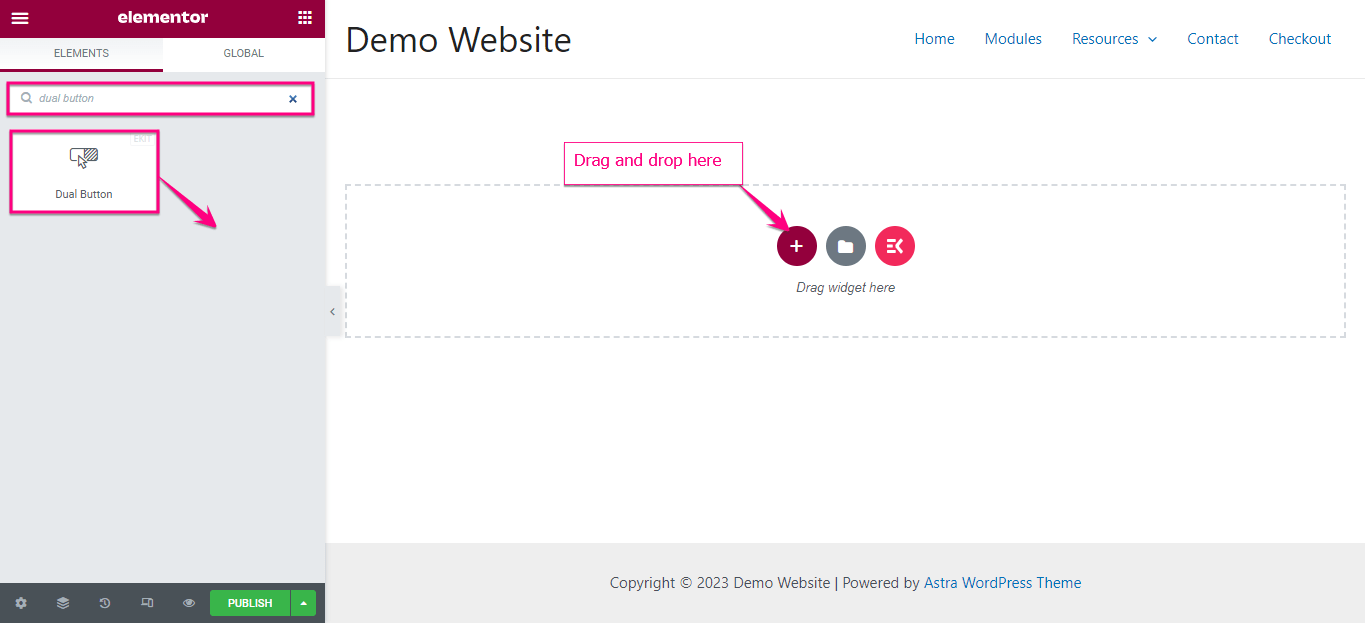Open the Navigator layers icon
1365x623 pixels.
tap(63, 603)
